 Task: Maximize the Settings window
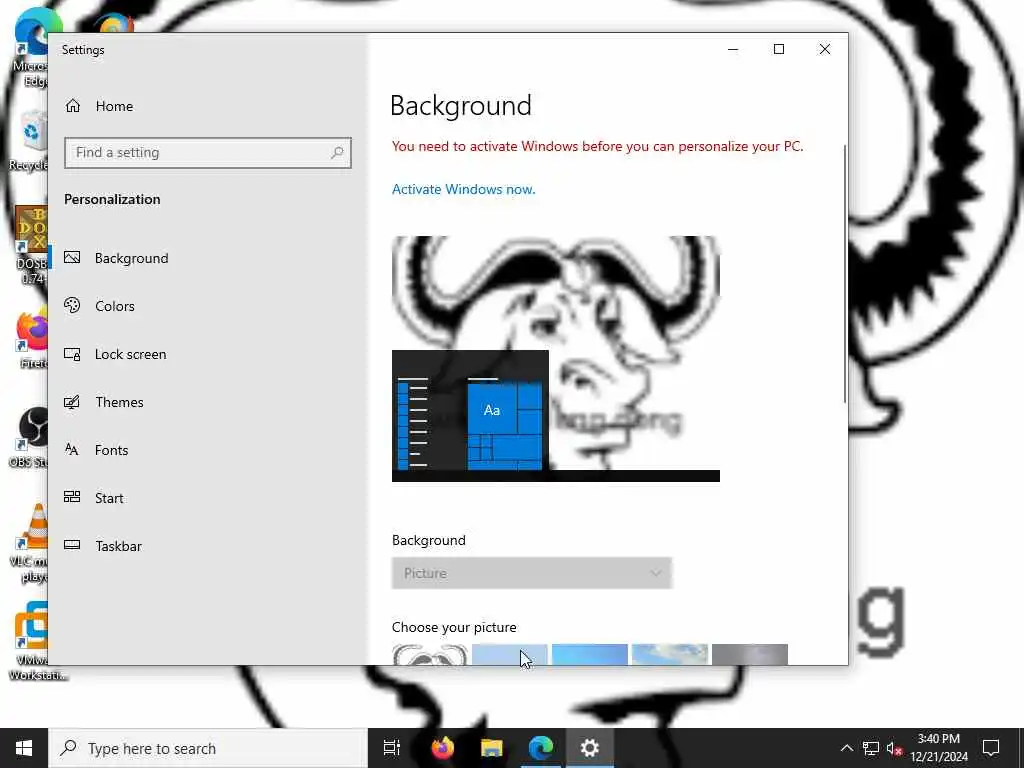(778, 50)
